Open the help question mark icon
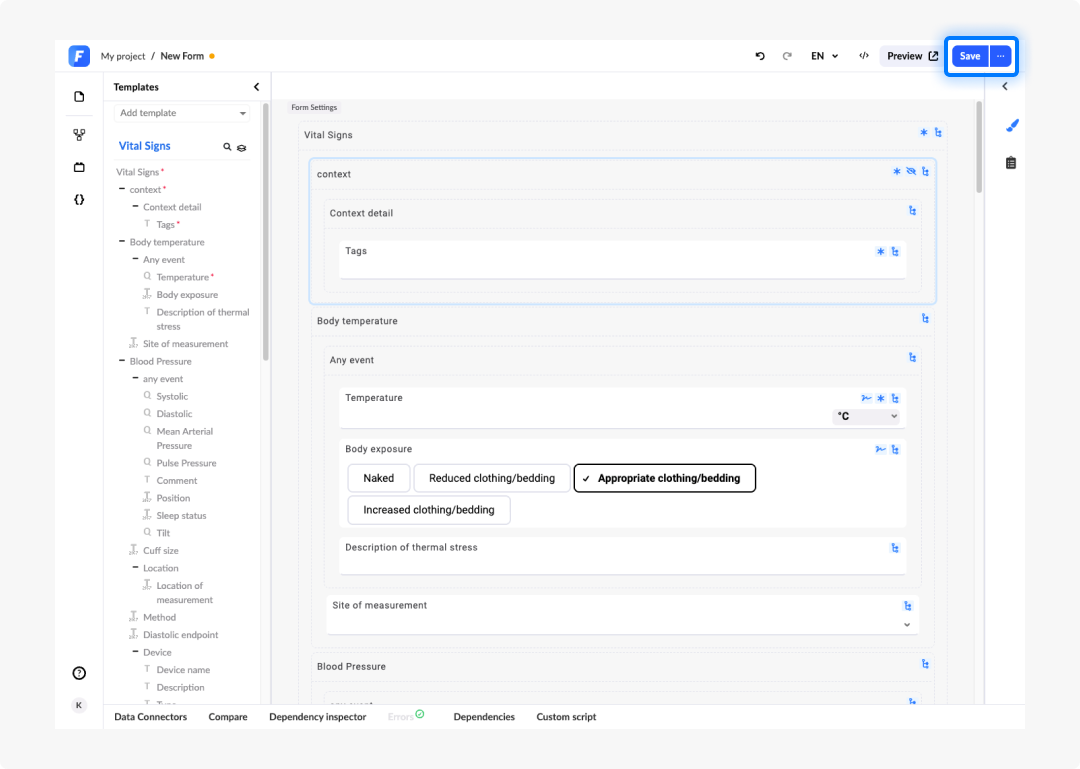The height and width of the screenshot is (769, 1080). point(79,673)
